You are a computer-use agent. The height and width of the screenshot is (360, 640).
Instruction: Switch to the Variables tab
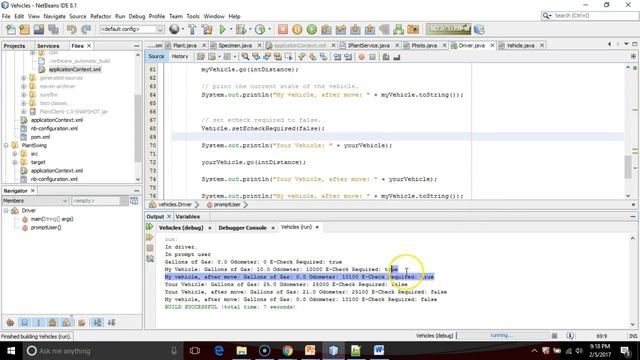pyautogui.click(x=188, y=216)
